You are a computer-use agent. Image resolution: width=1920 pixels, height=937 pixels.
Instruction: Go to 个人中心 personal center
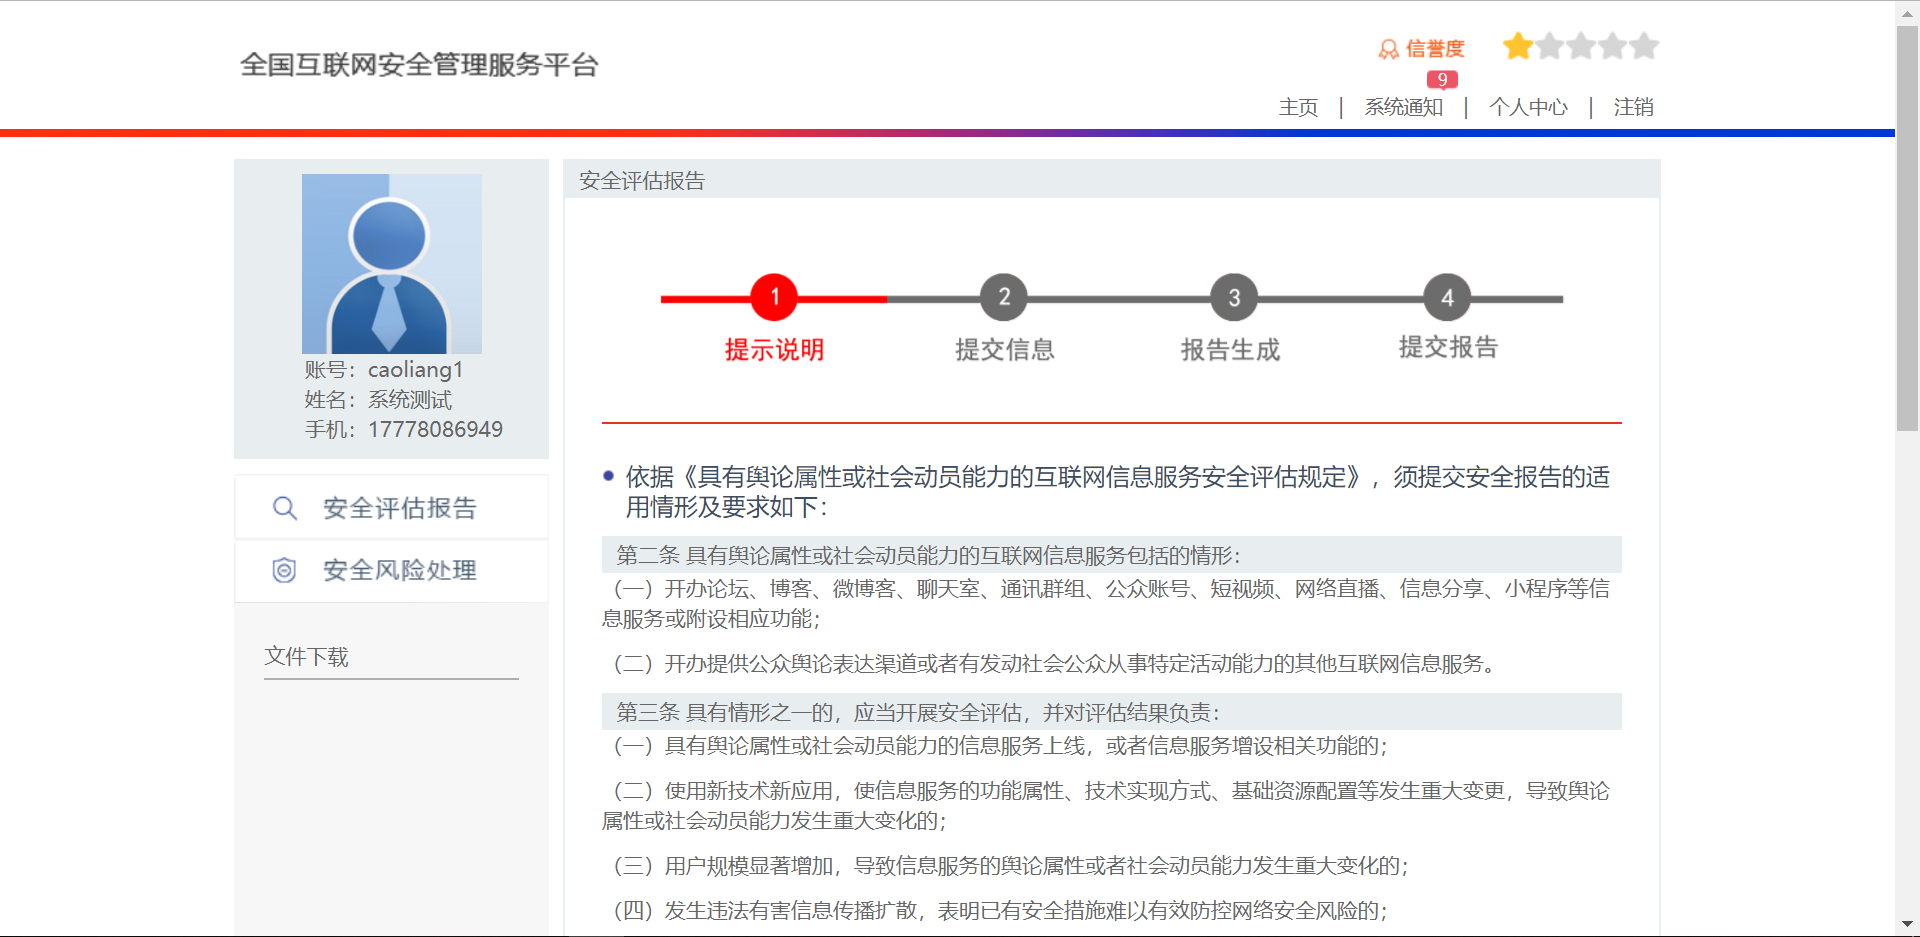pos(1528,107)
